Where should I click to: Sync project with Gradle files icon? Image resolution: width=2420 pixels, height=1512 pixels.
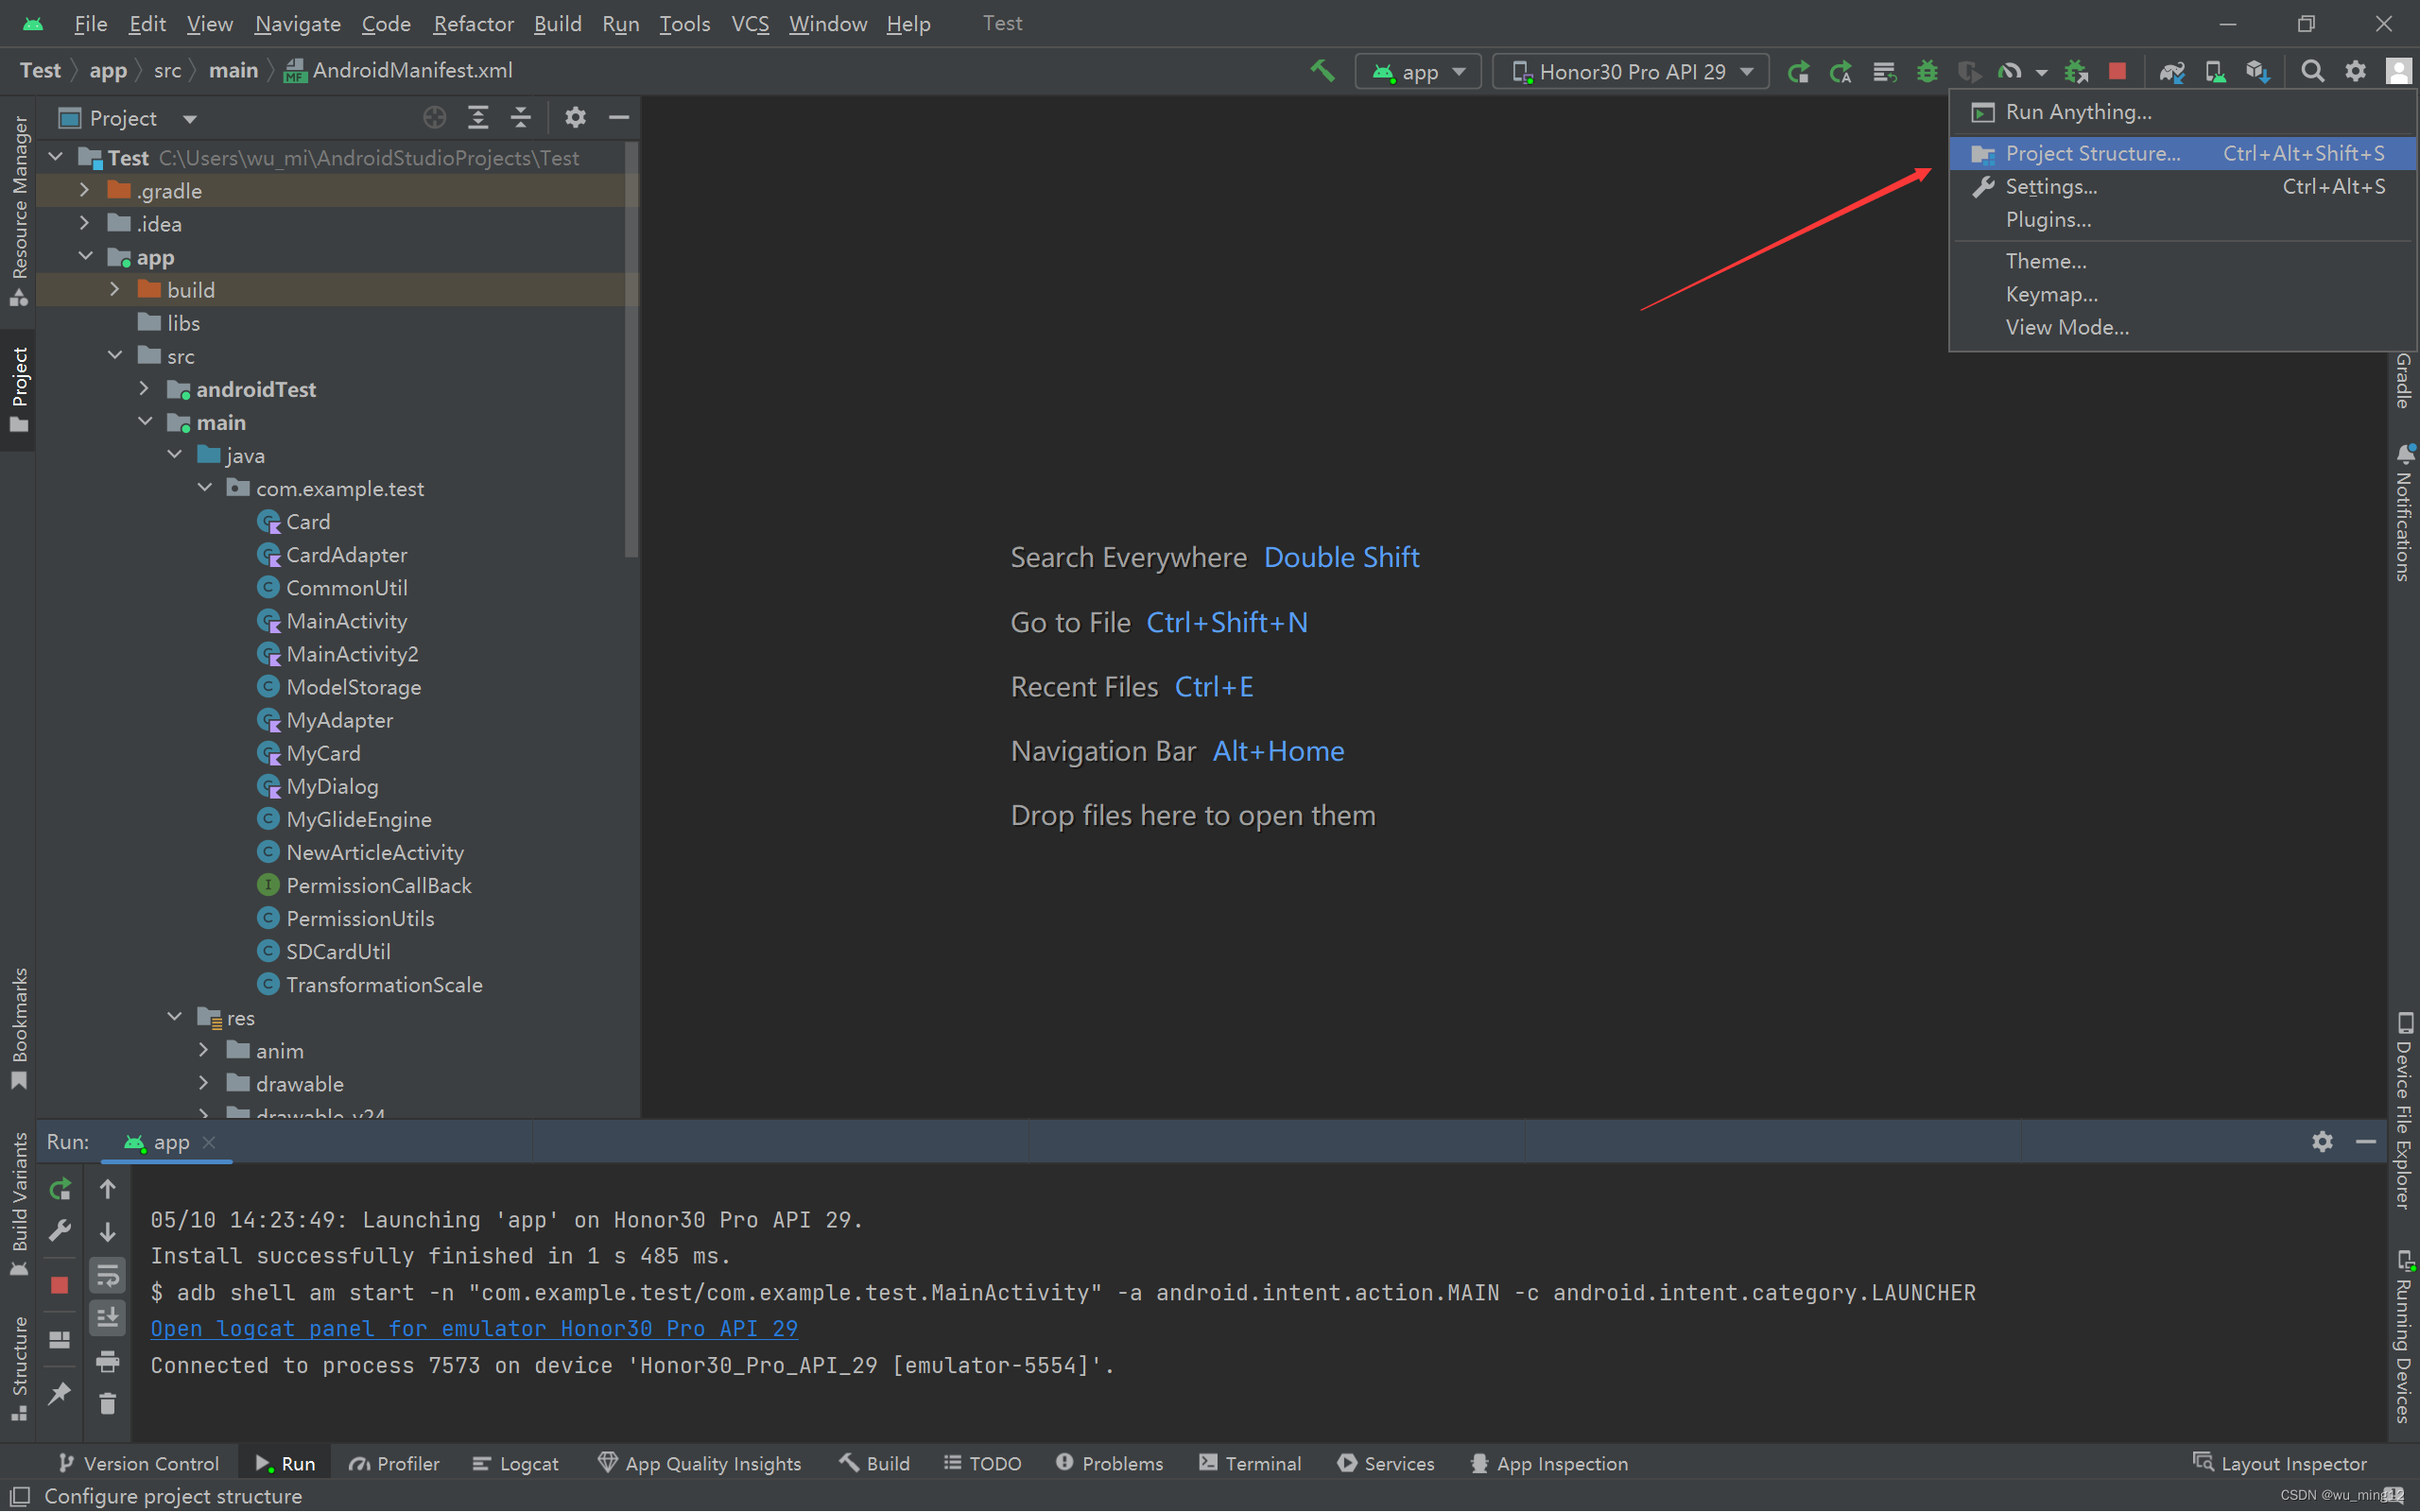pos(2172,71)
